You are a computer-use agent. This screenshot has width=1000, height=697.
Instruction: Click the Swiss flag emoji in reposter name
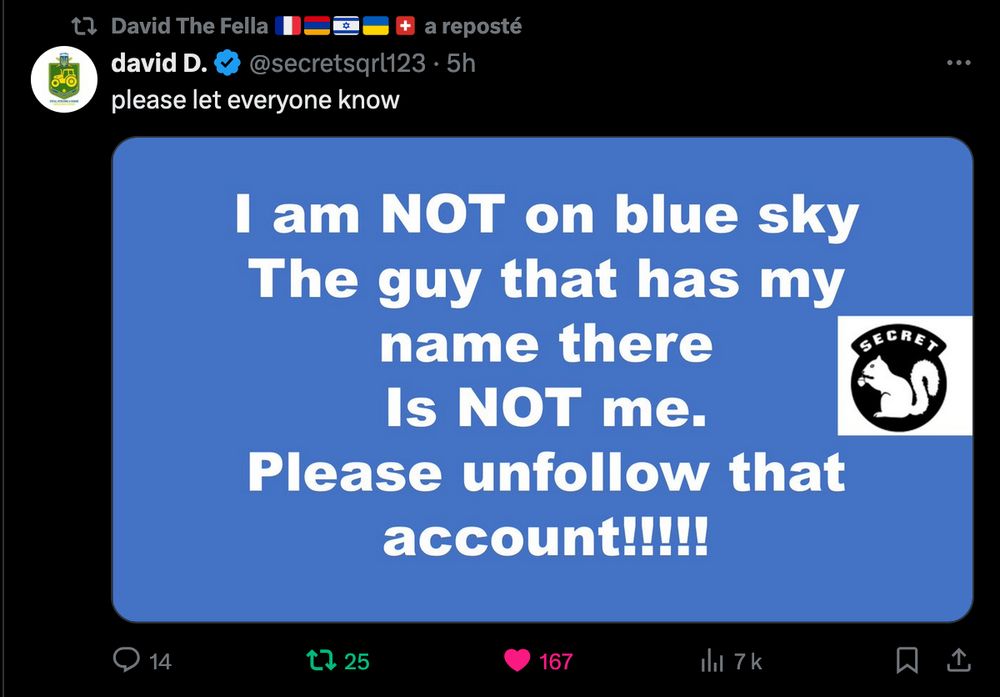[x=405, y=26]
